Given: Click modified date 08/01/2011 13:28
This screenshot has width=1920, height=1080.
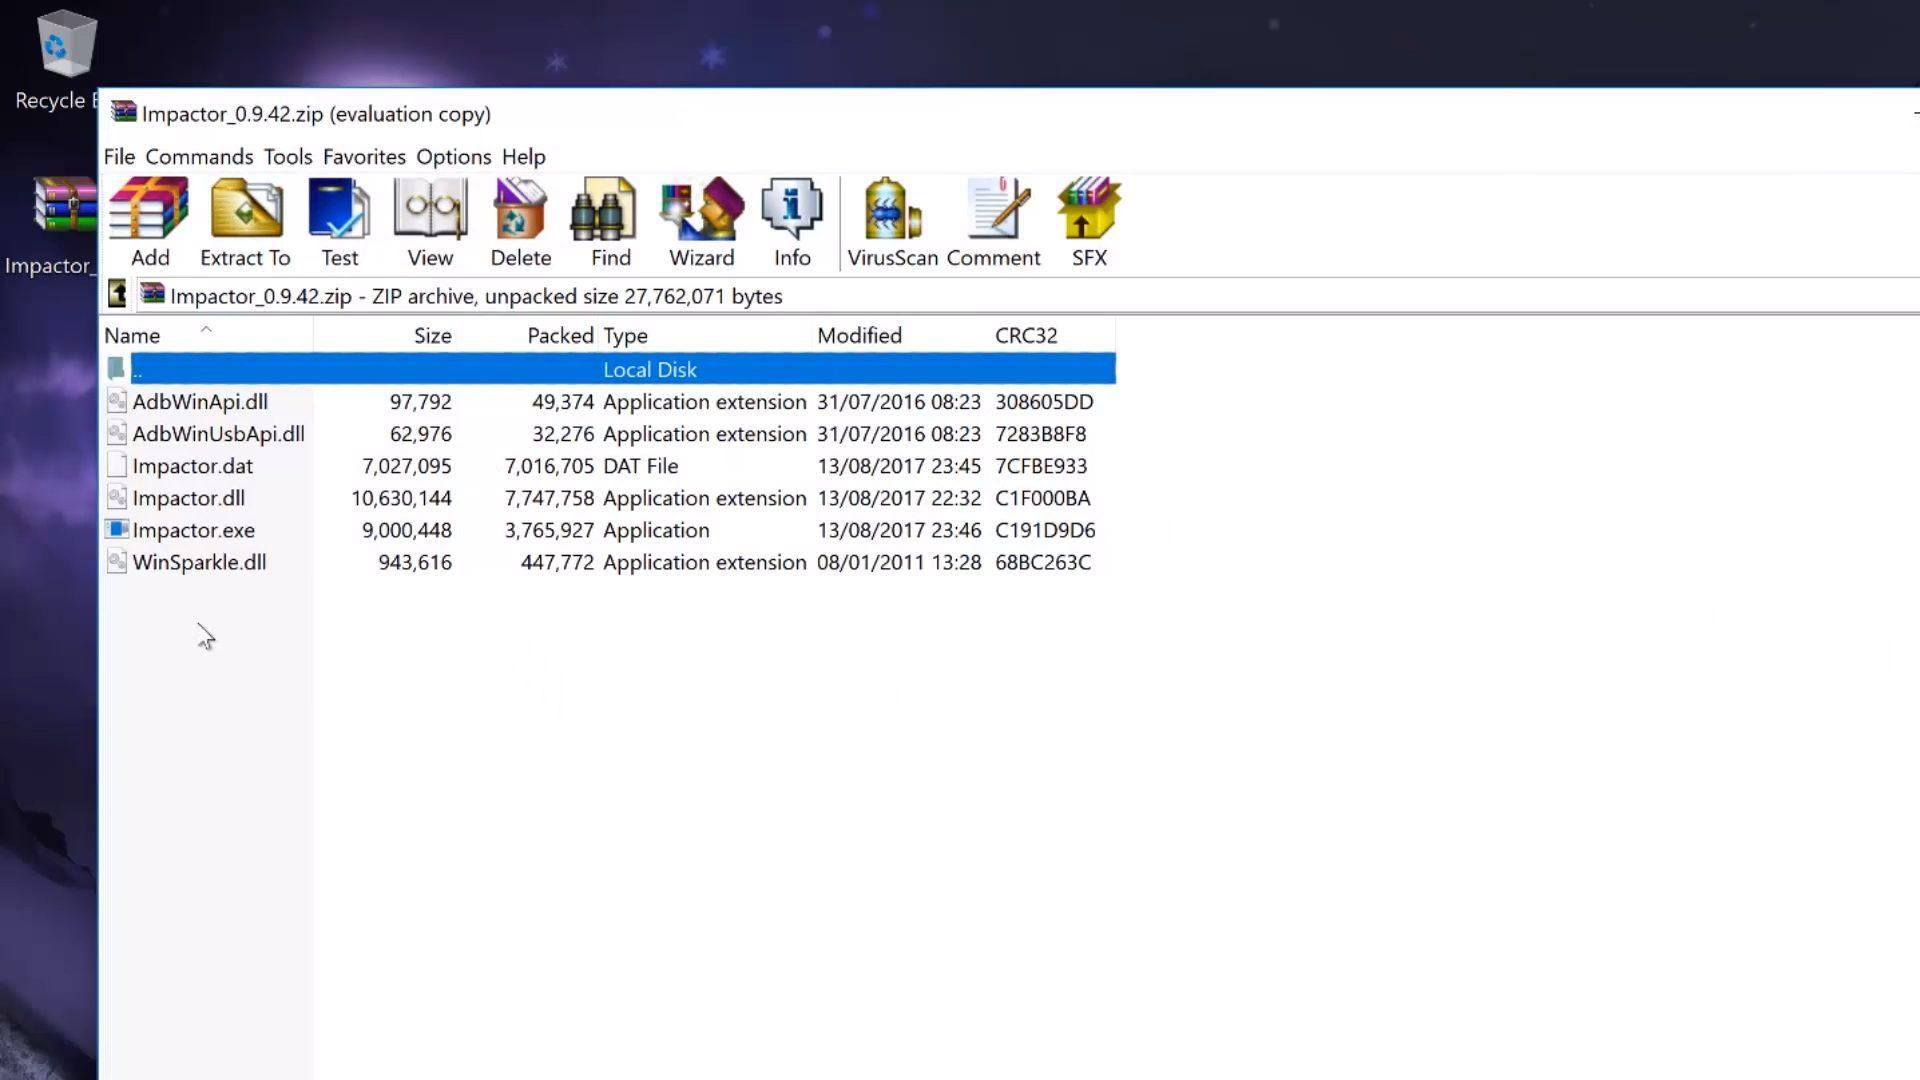Looking at the screenshot, I should click(899, 562).
